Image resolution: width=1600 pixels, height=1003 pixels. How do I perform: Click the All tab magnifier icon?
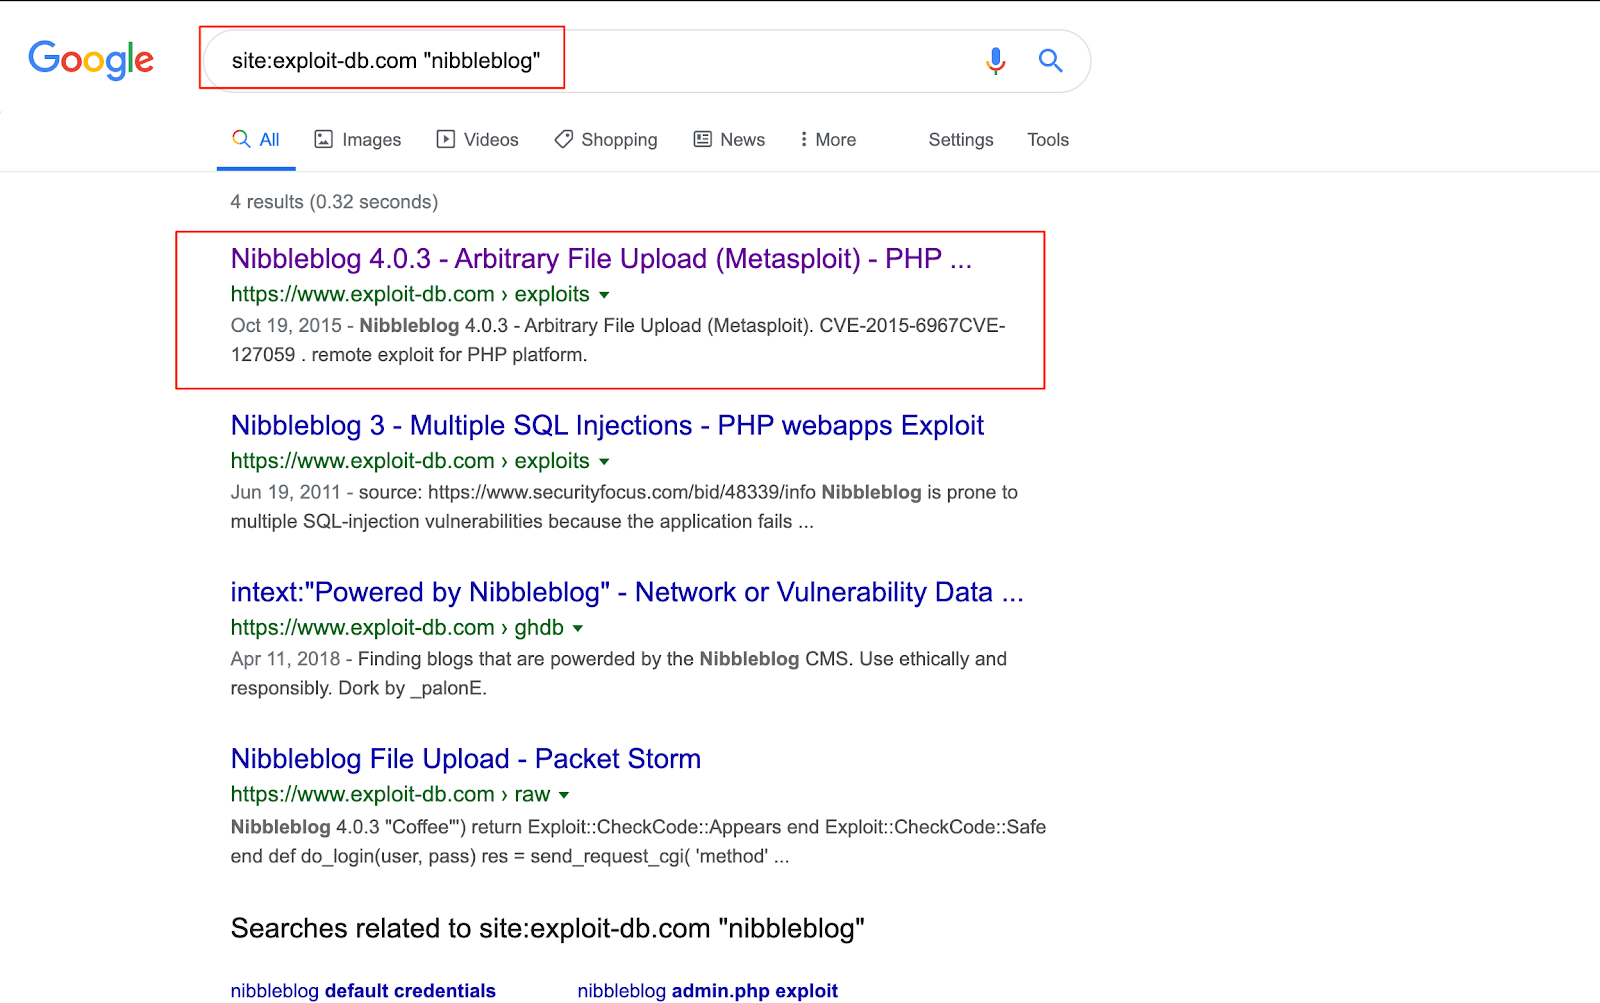tap(241, 139)
